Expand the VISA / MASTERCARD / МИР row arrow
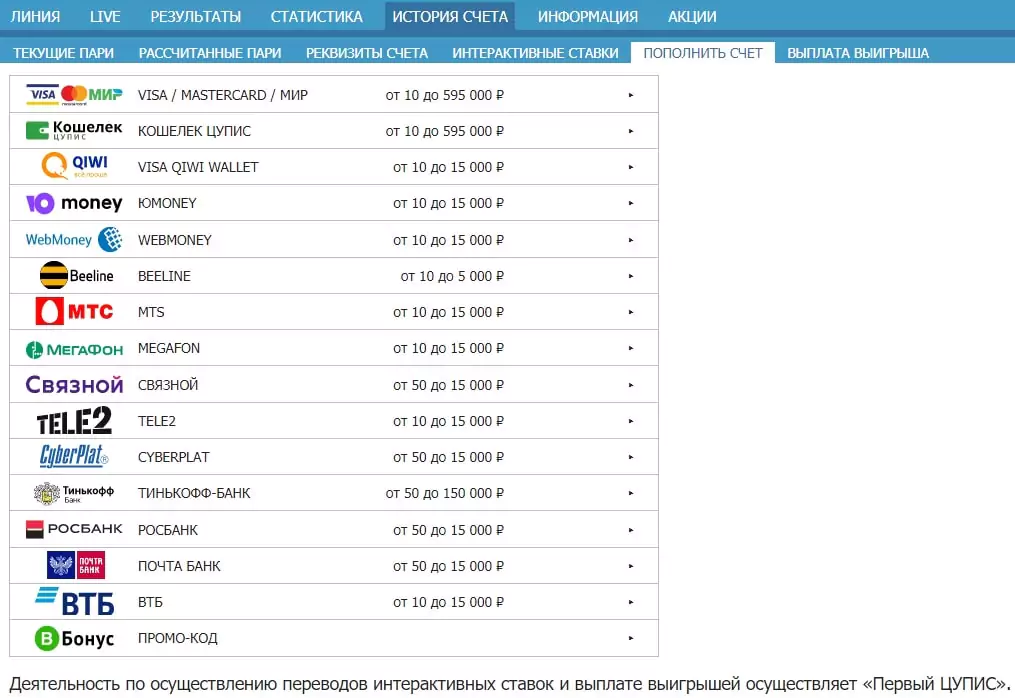This screenshot has width=1015, height=698. point(630,95)
